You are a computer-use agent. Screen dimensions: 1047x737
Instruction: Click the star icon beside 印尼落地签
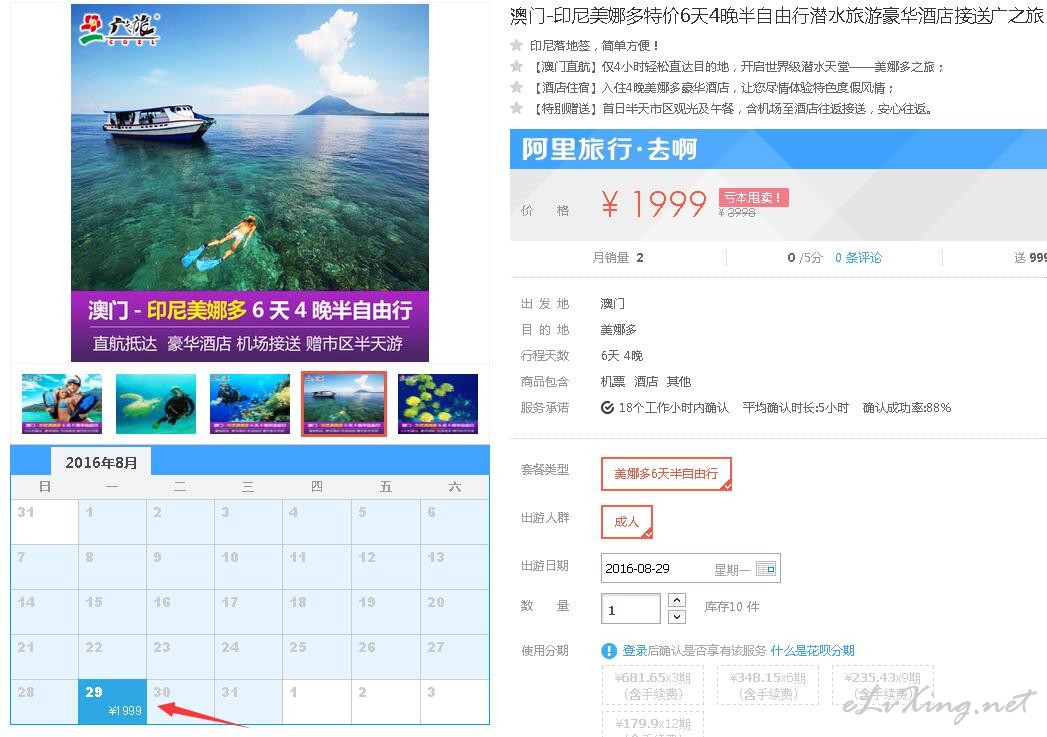point(516,45)
